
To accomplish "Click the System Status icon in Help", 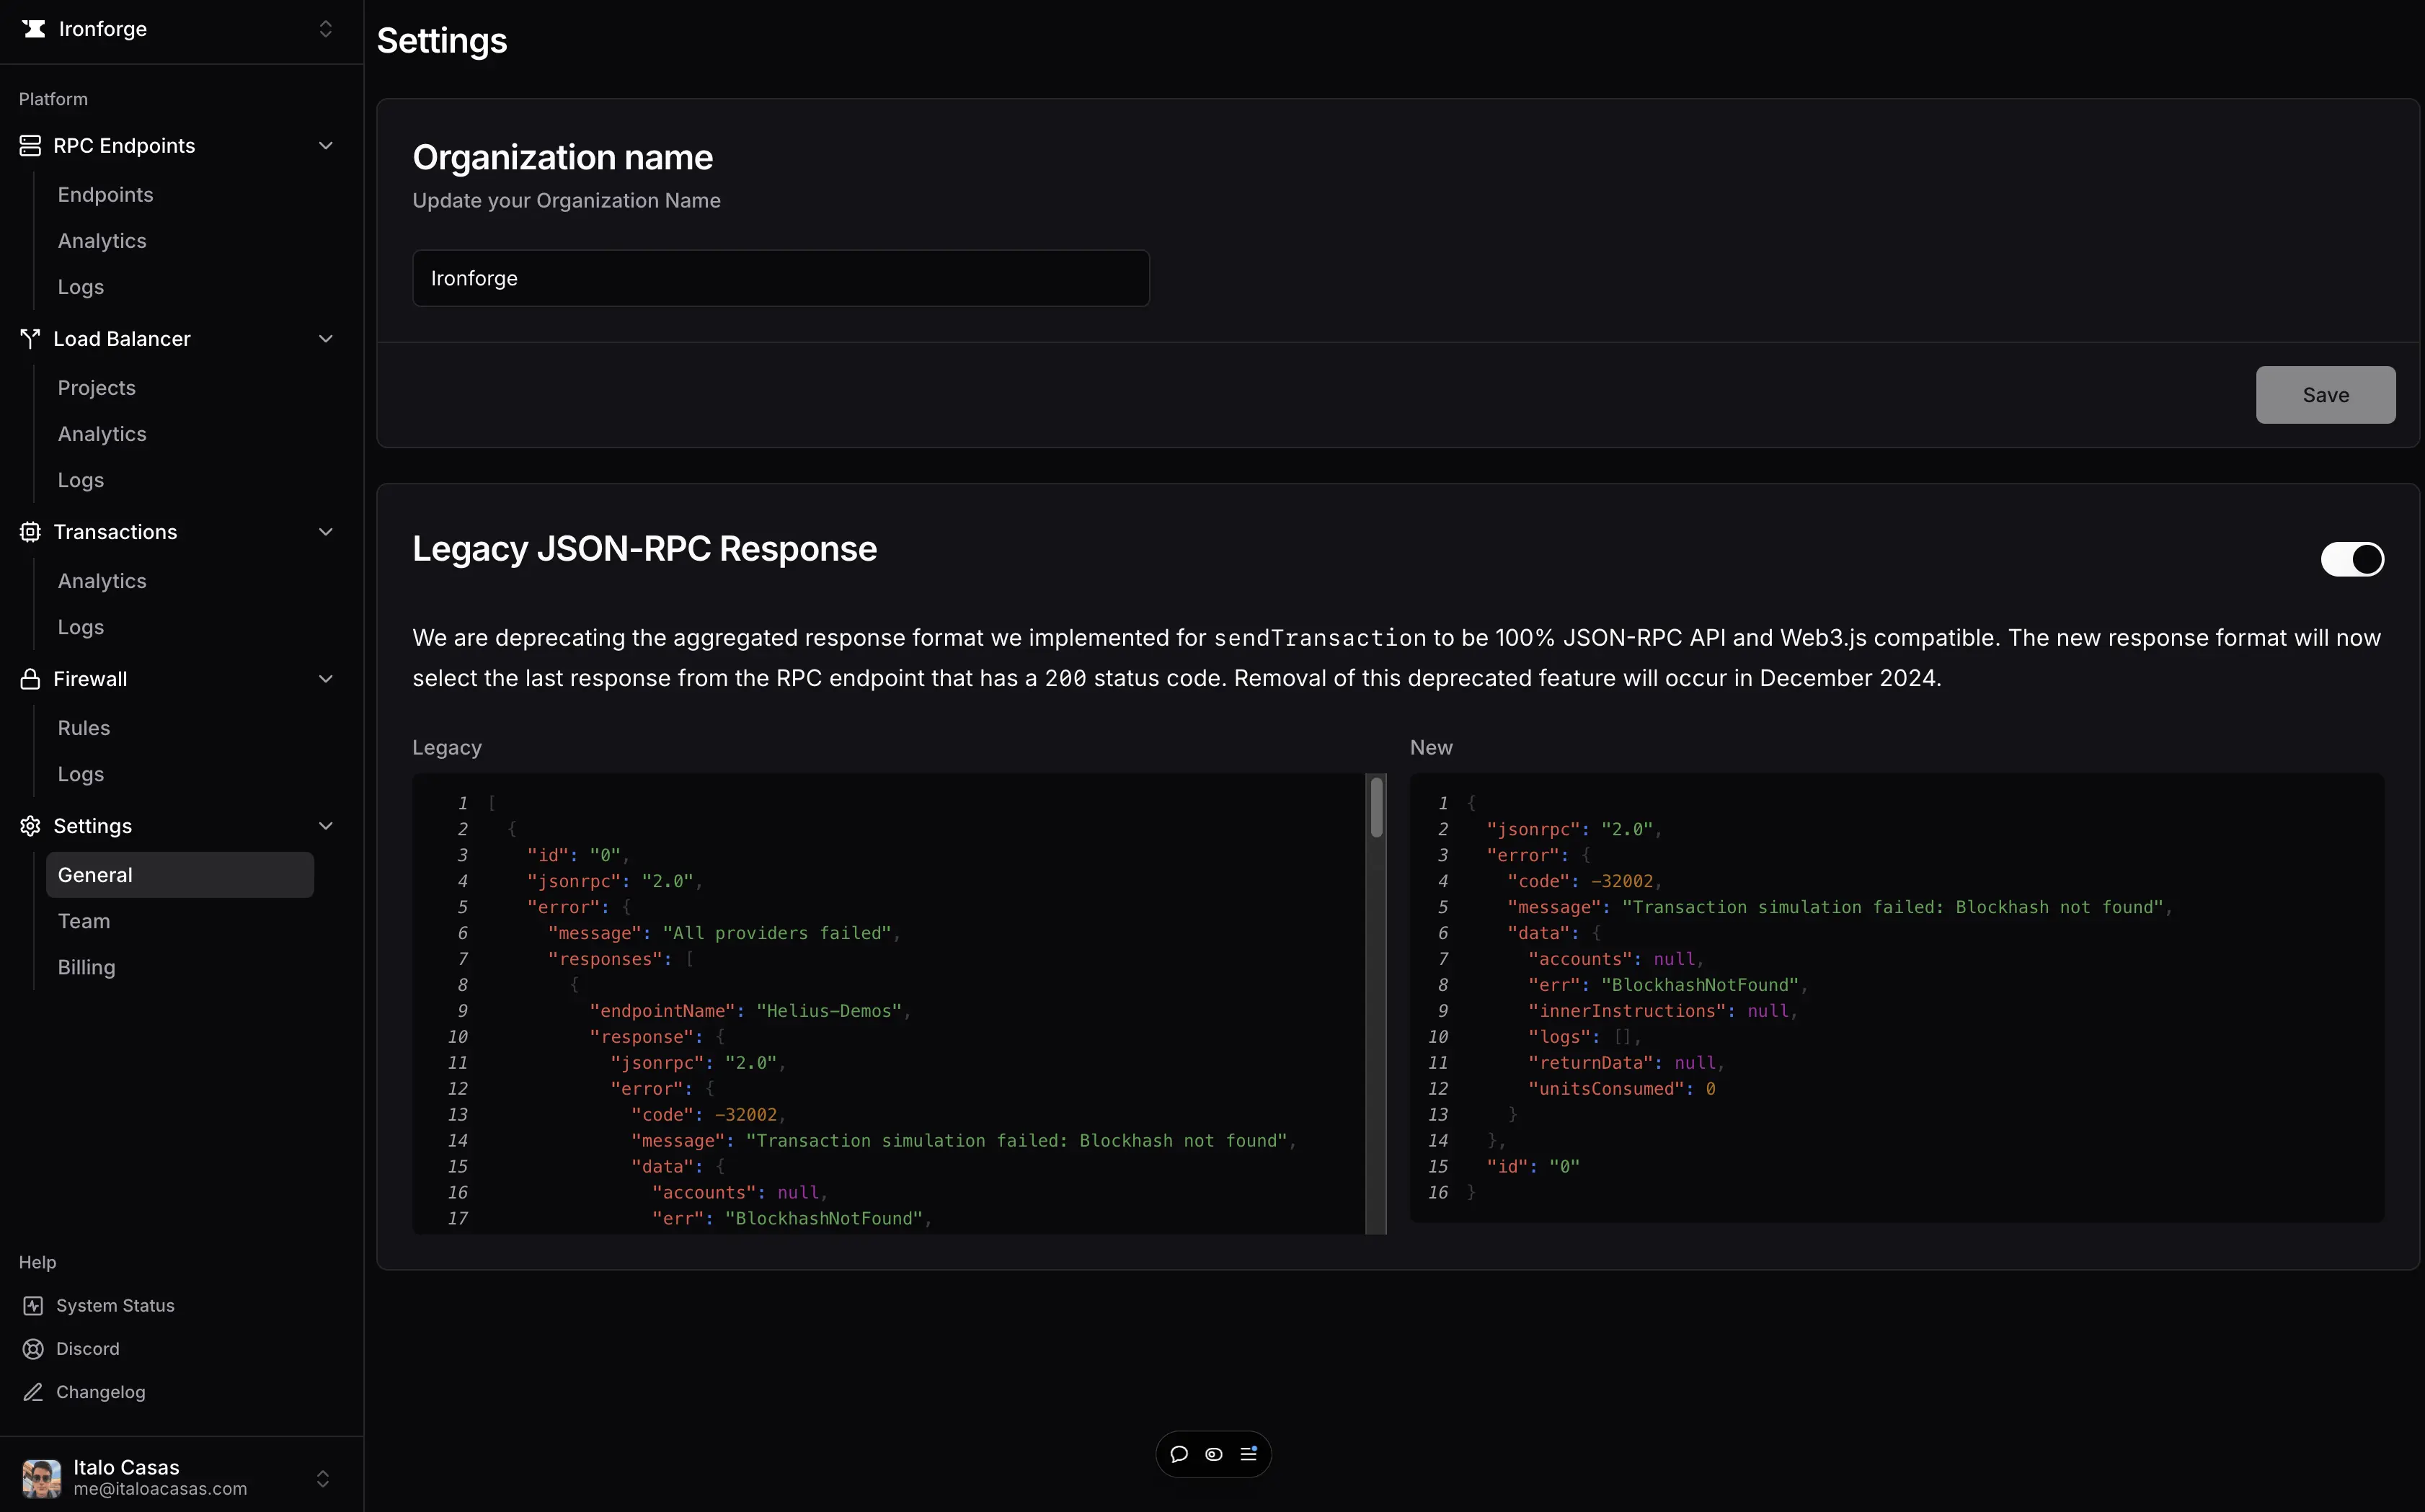I will pyautogui.click(x=33, y=1304).
